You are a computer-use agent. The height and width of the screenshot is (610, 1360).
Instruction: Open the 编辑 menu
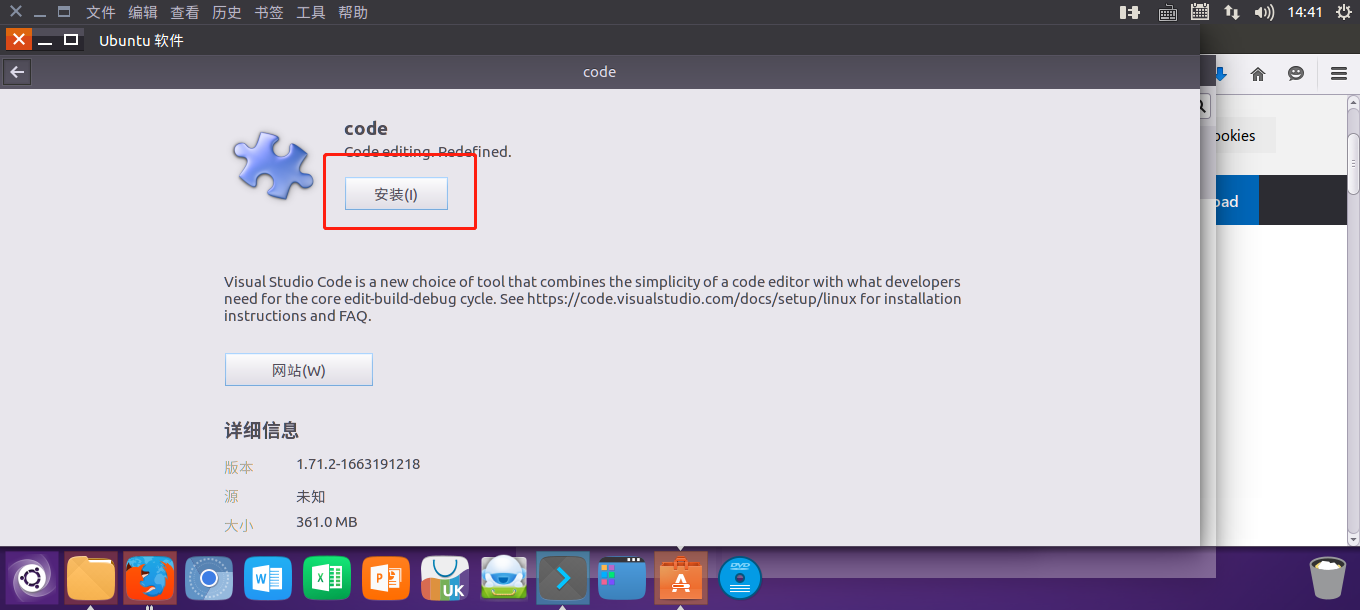tap(143, 13)
